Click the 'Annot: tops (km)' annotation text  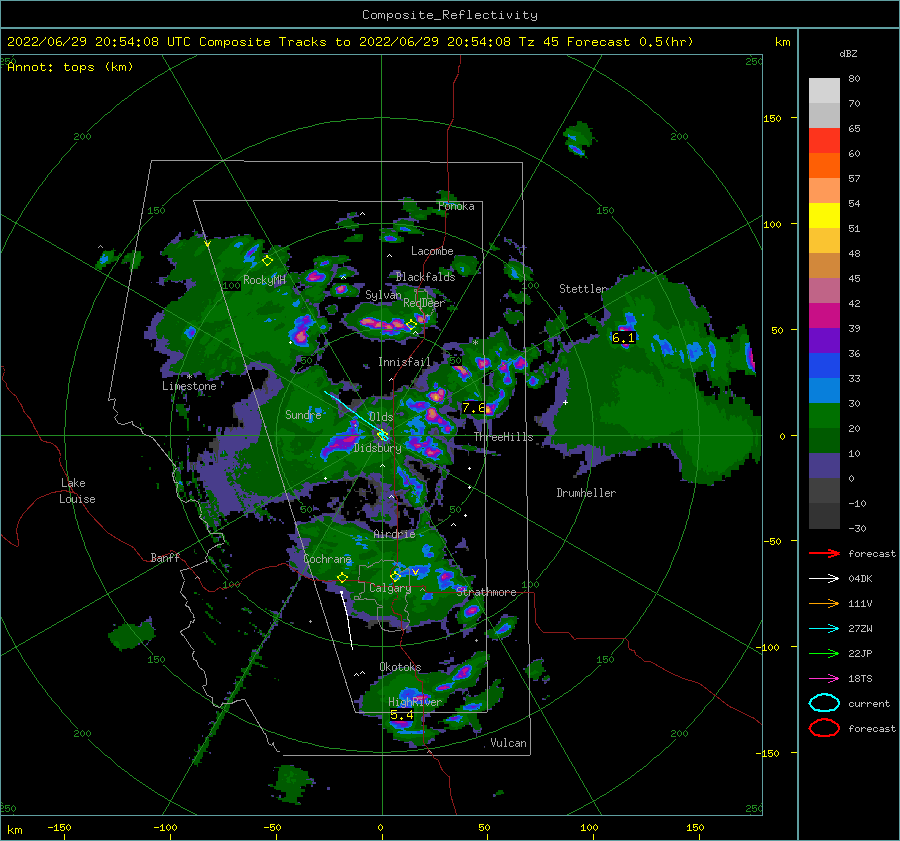[70, 67]
